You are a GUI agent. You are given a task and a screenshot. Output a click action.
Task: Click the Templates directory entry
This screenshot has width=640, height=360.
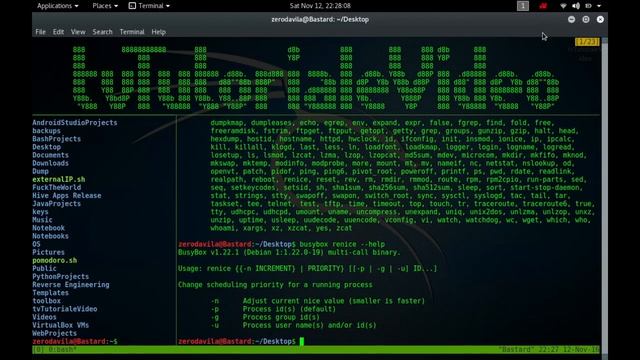click(x=51, y=293)
